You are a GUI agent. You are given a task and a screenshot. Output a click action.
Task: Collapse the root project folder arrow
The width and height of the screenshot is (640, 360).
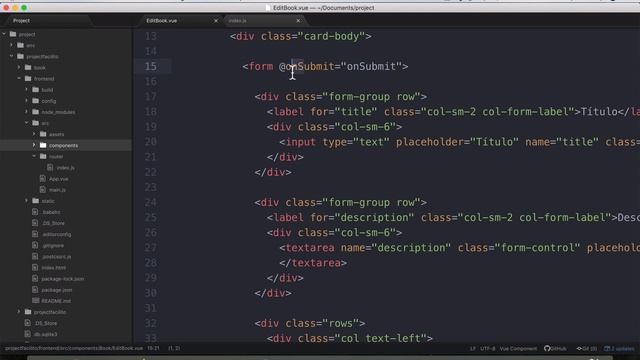point(4,34)
